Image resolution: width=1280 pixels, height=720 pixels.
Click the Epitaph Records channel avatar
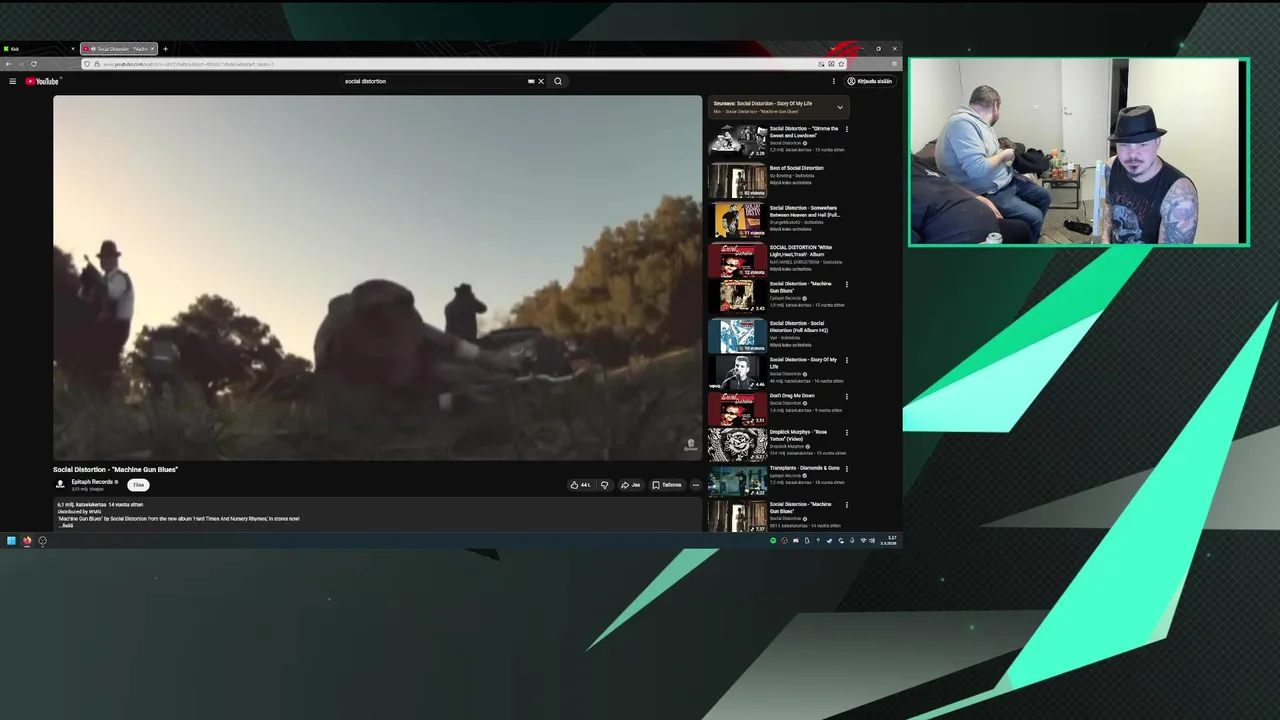[x=60, y=485]
